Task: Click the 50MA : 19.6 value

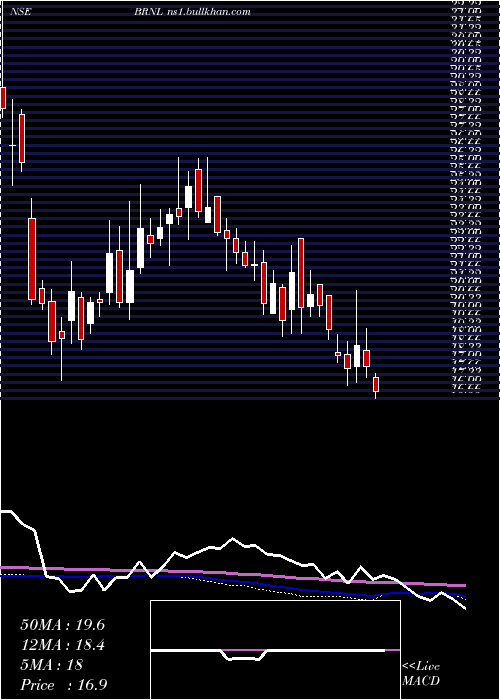Action: (x=62, y=625)
